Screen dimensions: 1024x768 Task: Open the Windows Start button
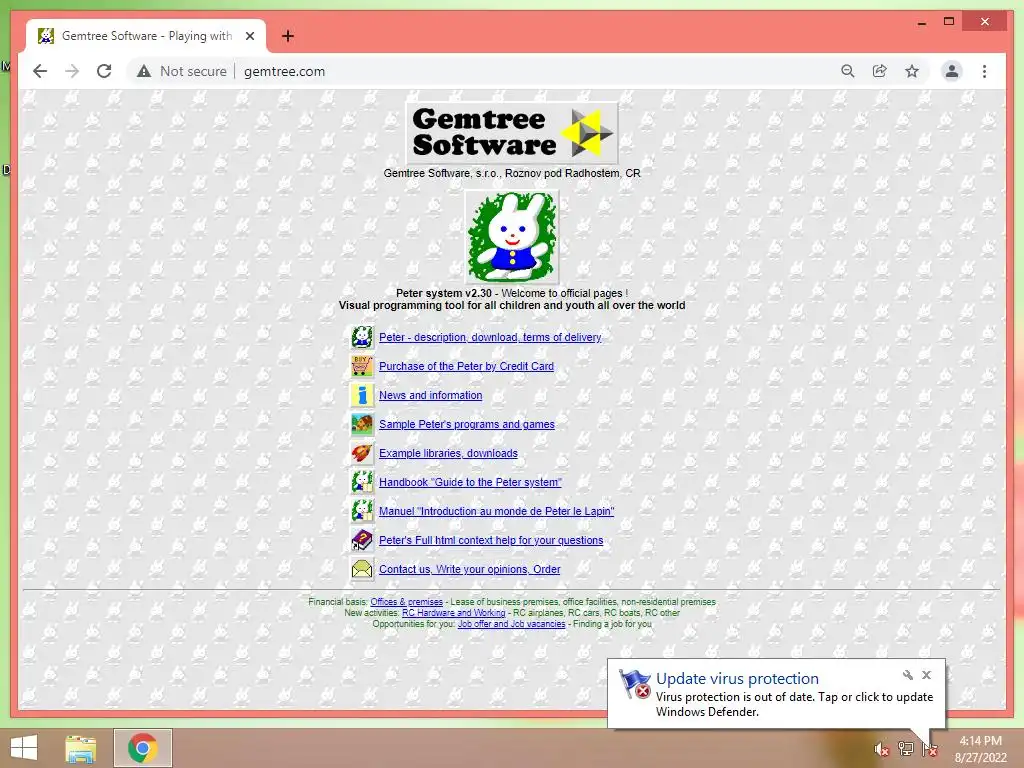24,748
